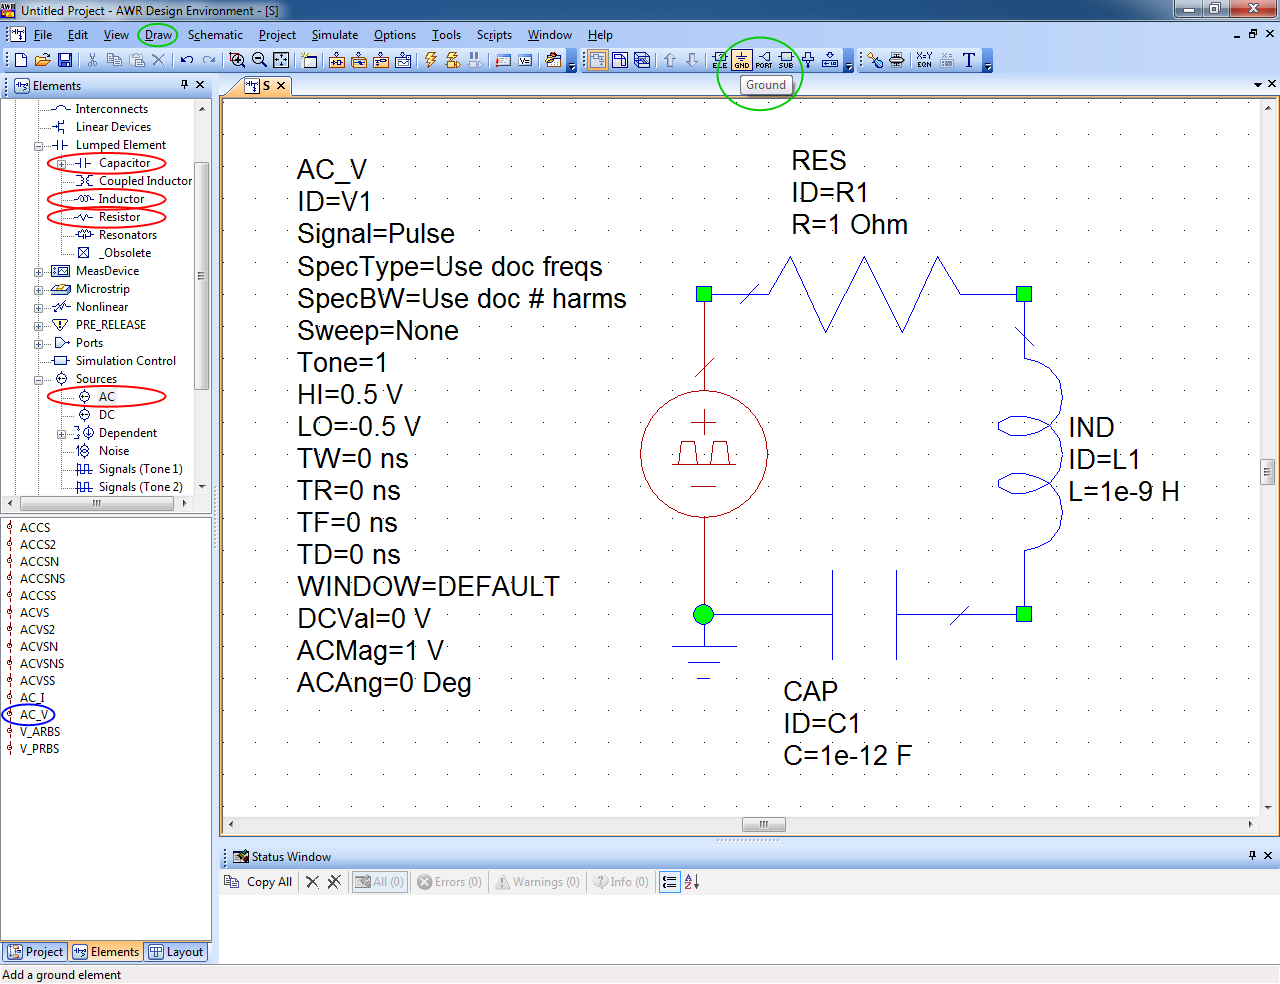
Task: Click the ELE element tool icon
Action: point(720,60)
